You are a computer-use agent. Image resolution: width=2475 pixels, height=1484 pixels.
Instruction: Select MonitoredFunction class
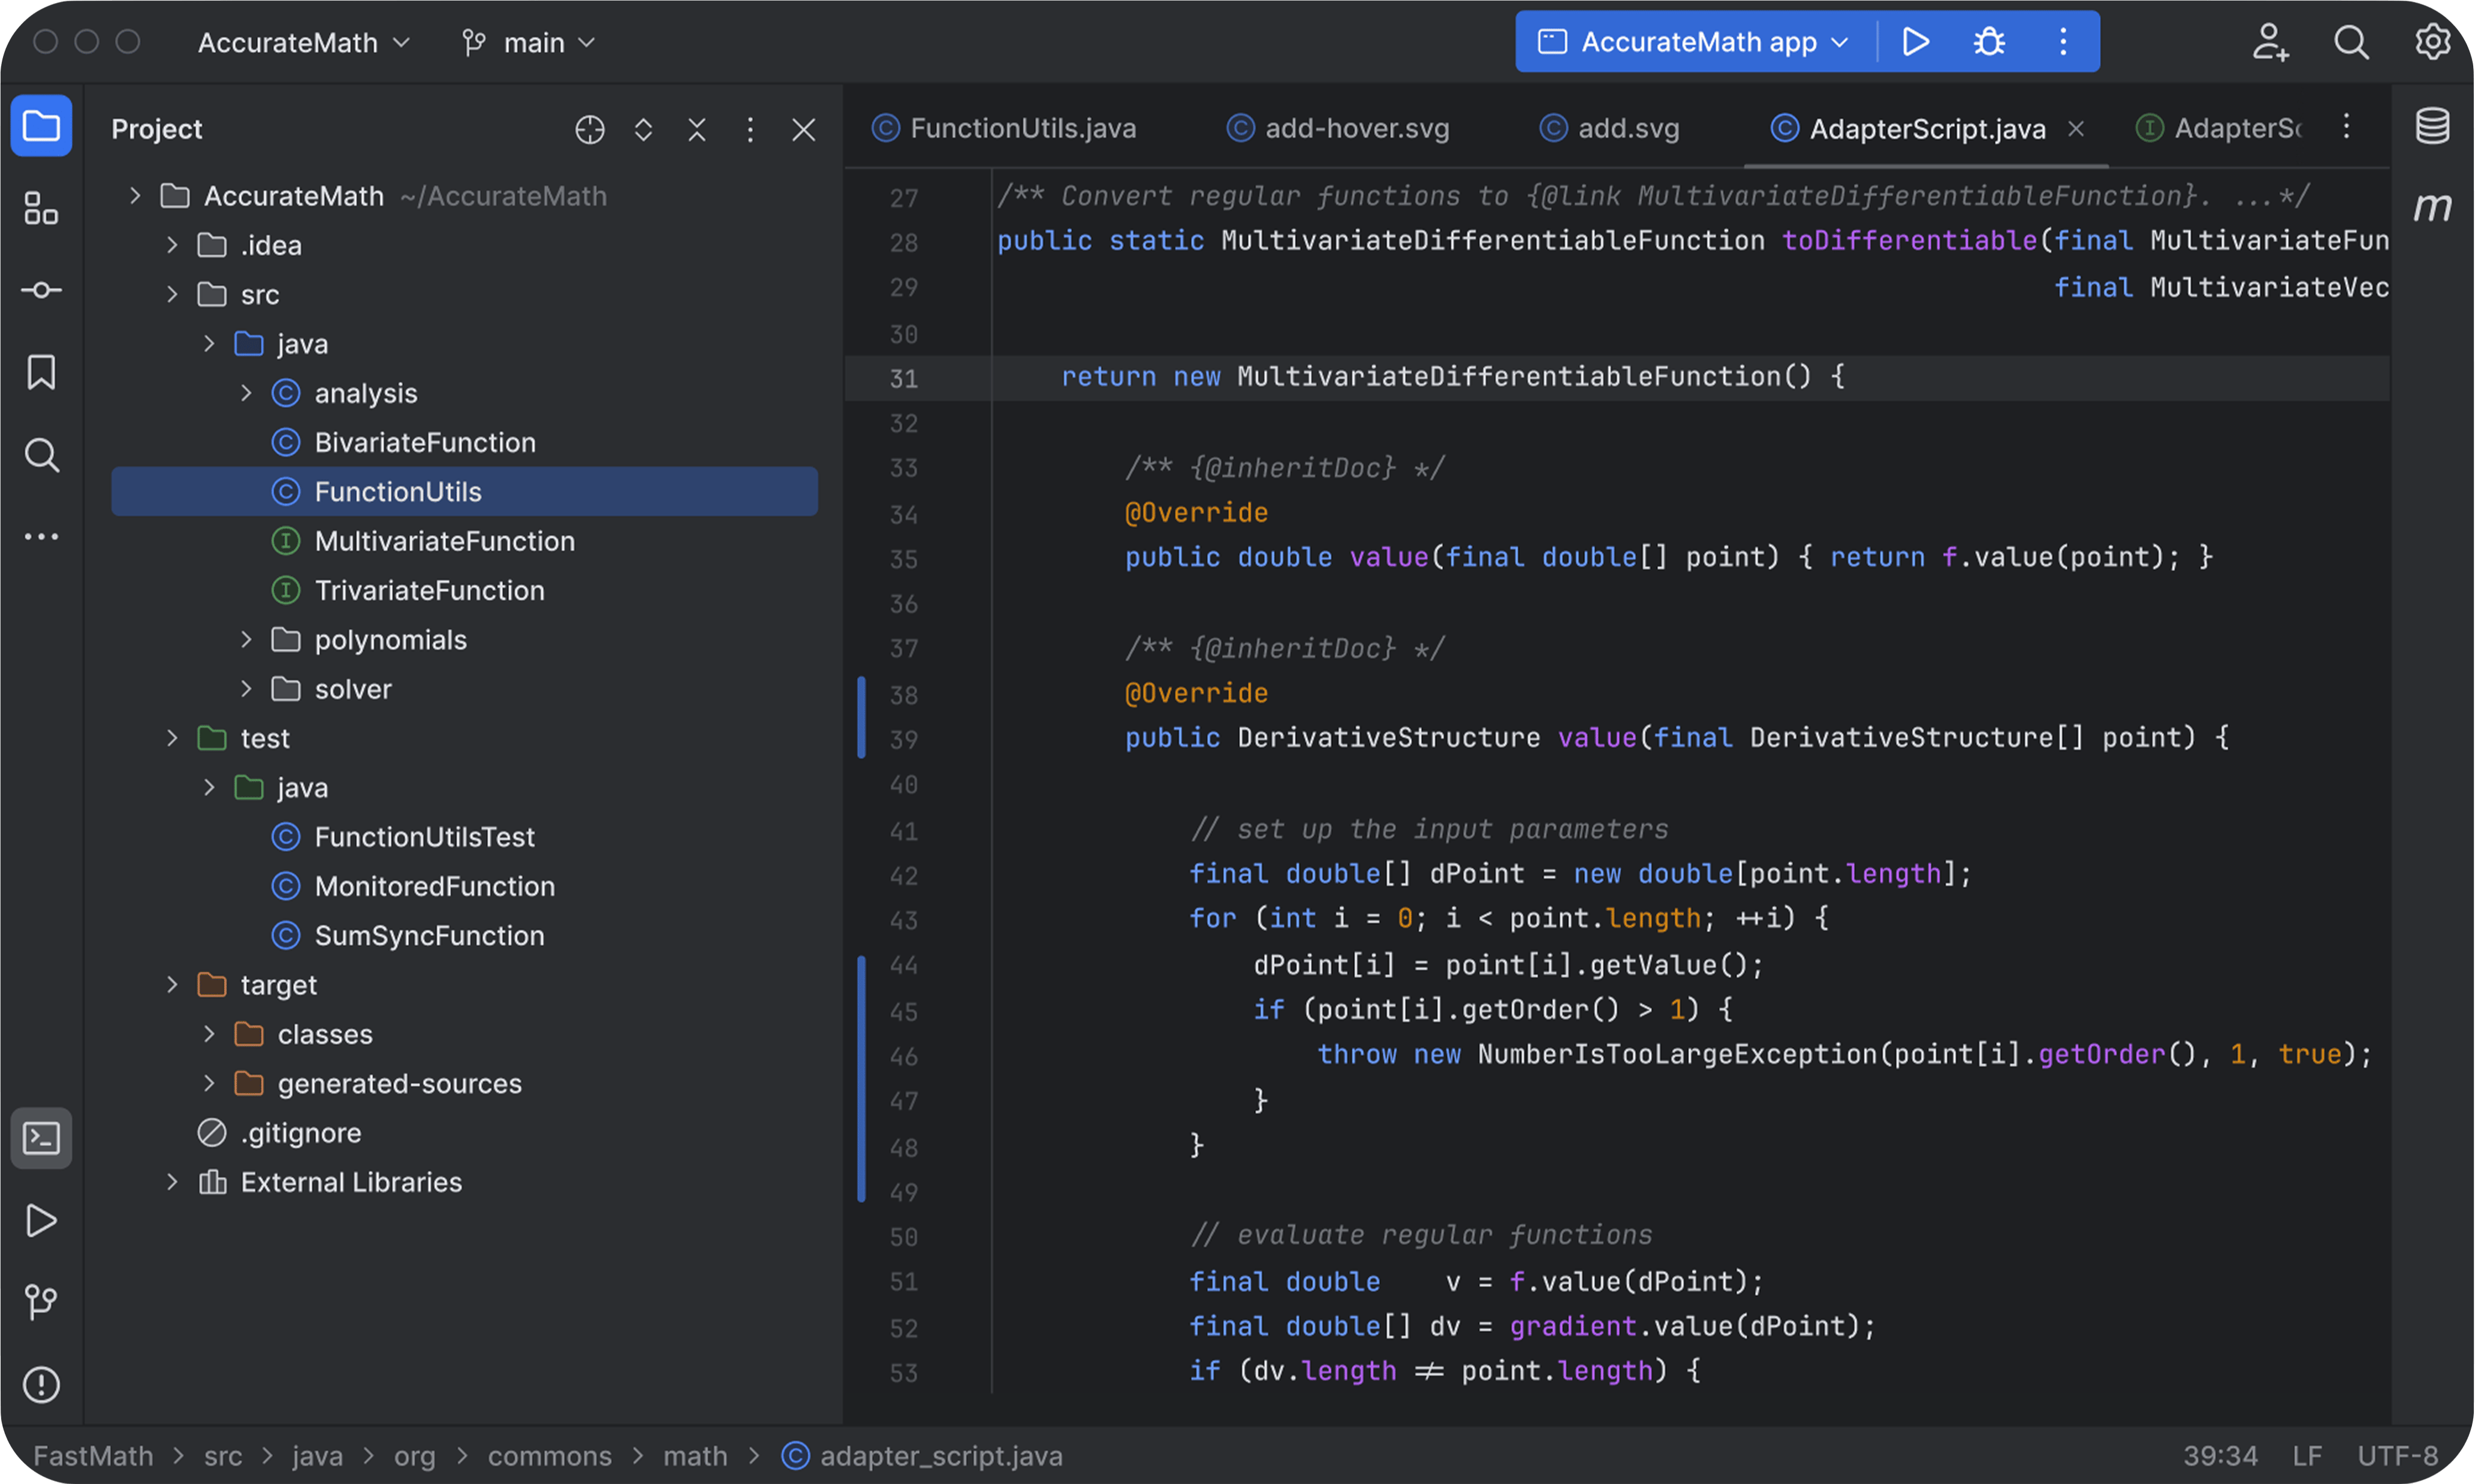click(464, 886)
